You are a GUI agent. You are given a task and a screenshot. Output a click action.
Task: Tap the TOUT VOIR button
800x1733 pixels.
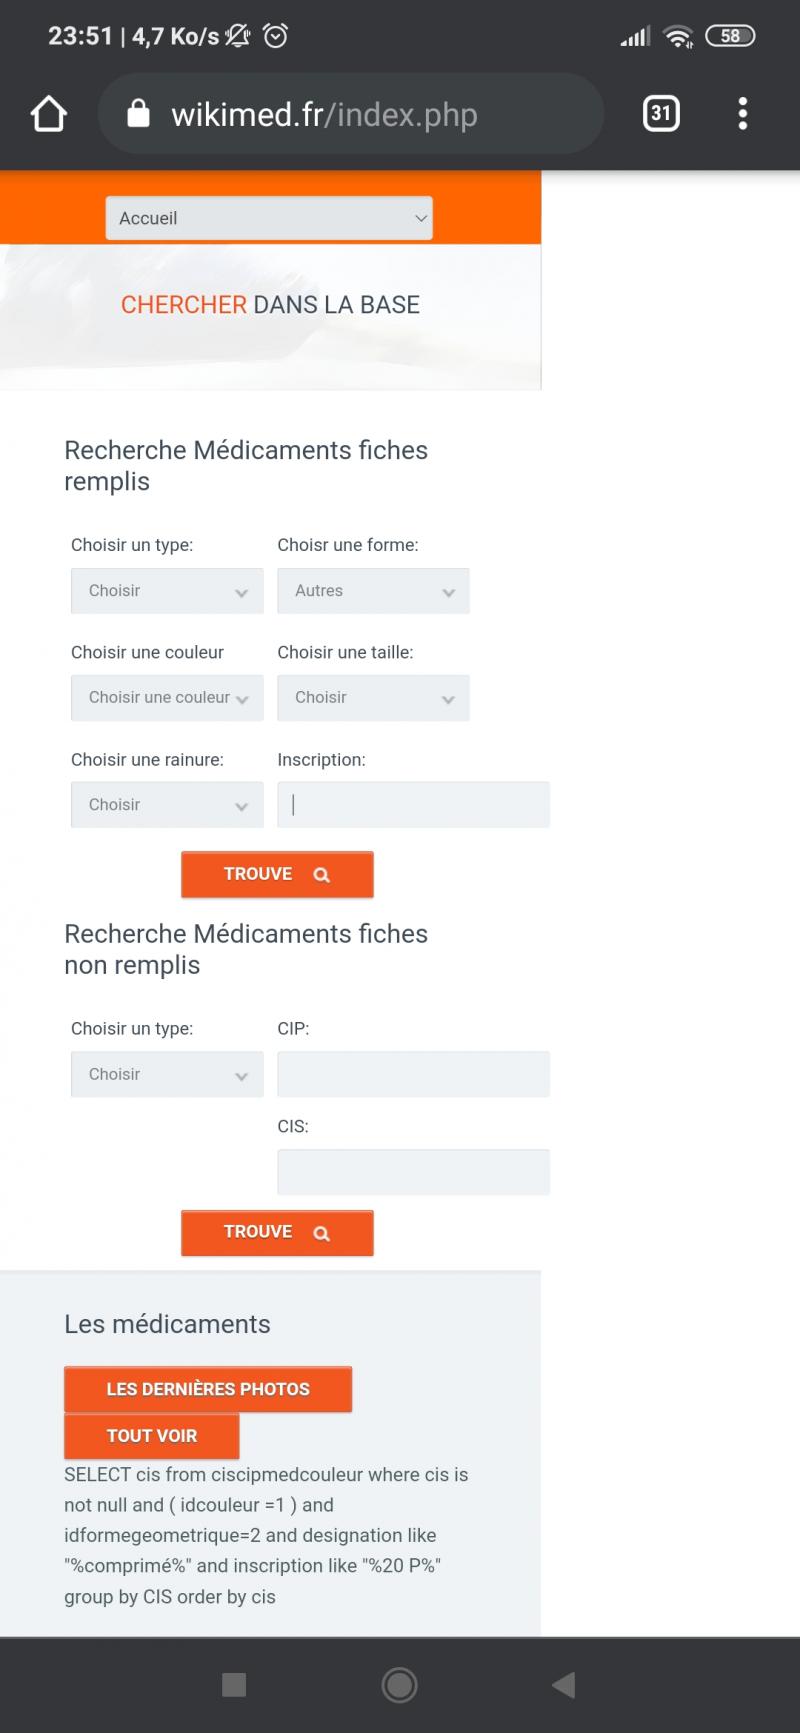point(151,1436)
